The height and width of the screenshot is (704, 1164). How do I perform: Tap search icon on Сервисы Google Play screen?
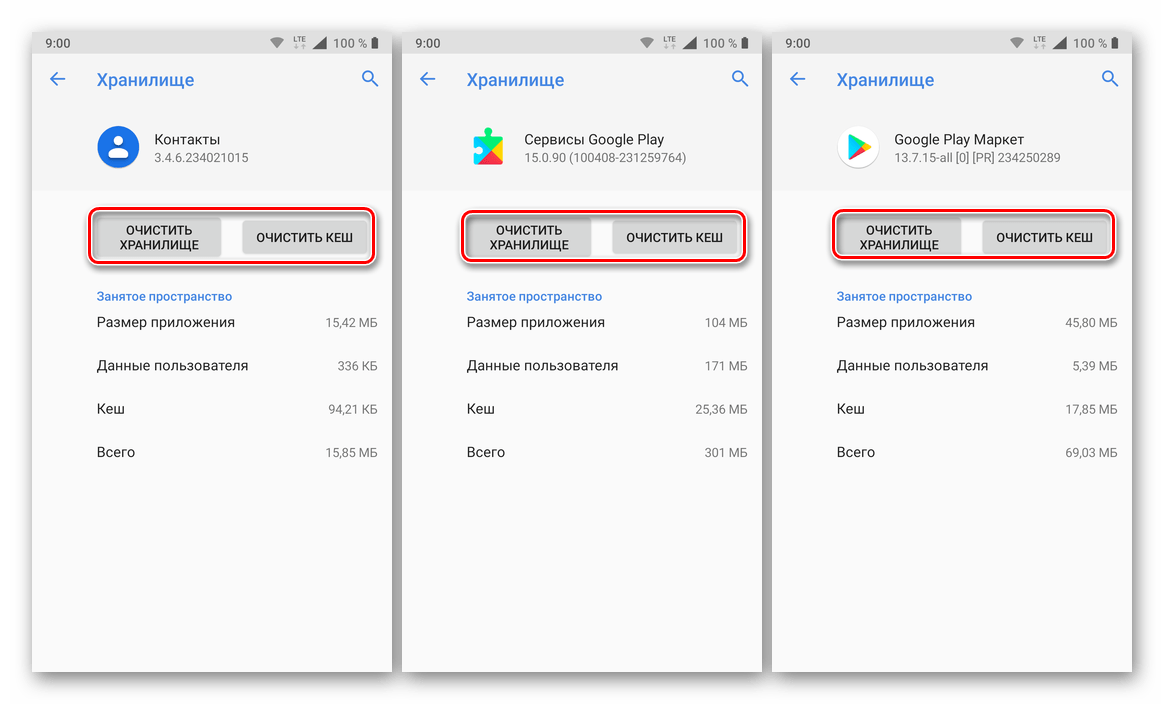coord(739,79)
